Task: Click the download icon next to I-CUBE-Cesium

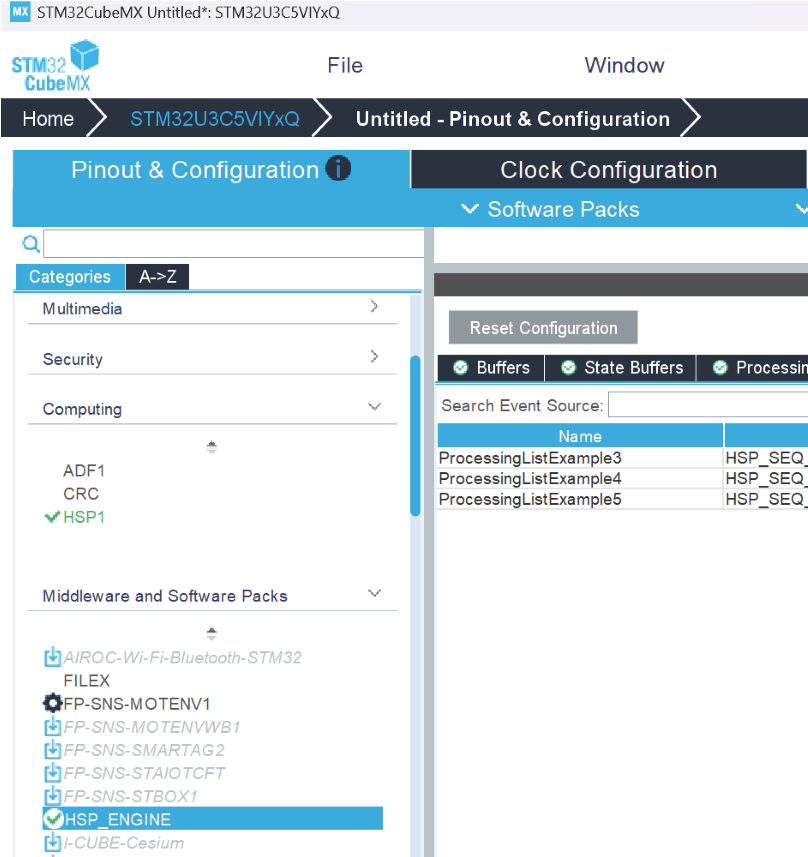Action: click(x=52, y=842)
